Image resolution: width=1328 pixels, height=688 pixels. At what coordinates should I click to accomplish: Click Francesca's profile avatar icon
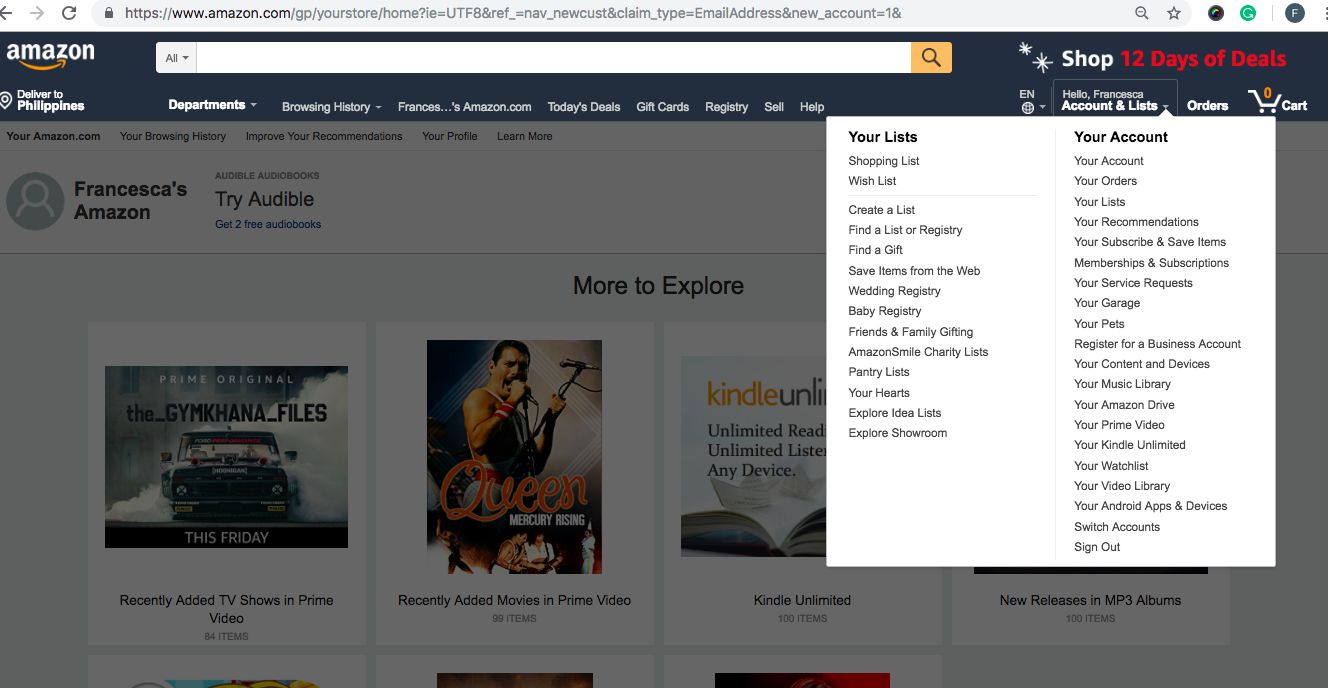click(35, 201)
